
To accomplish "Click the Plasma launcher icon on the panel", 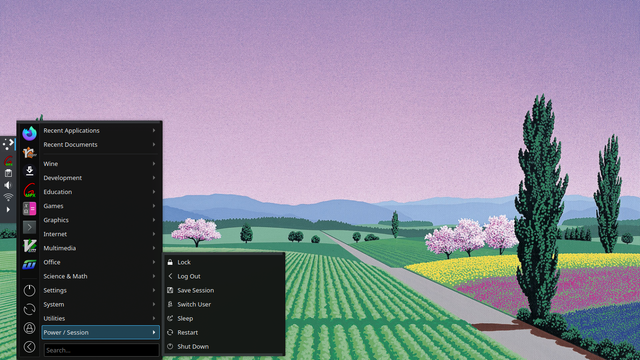I will [x=8, y=144].
